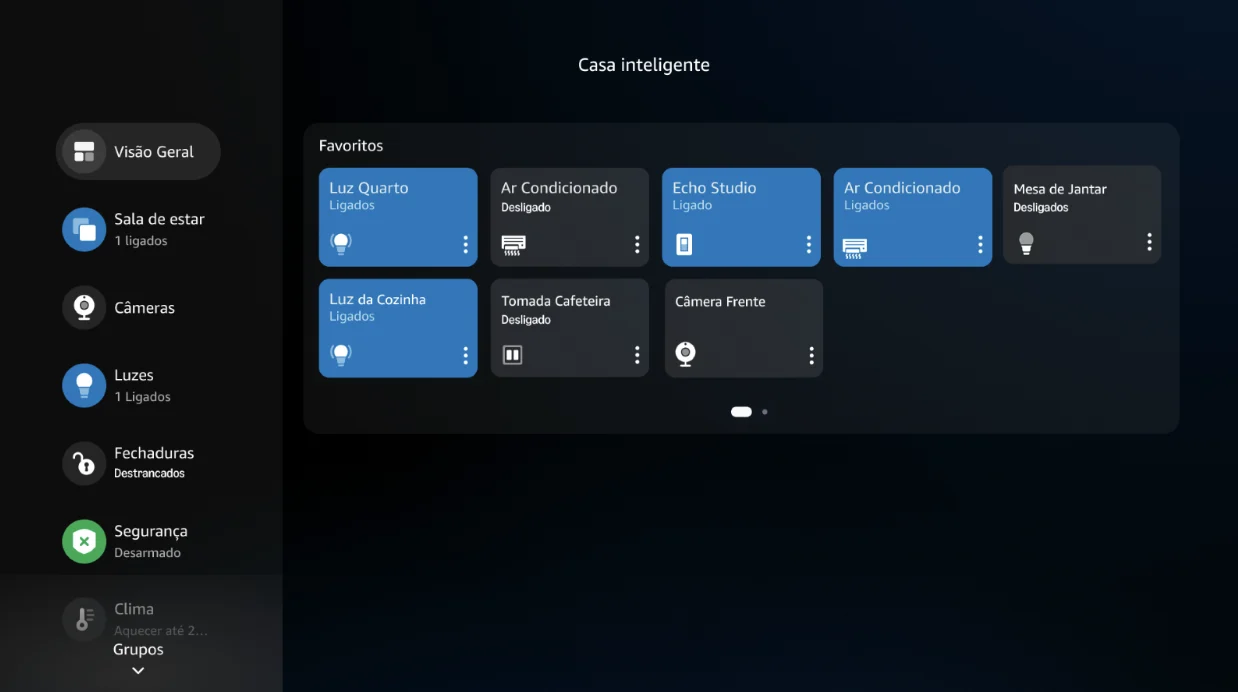The height and width of the screenshot is (692, 1238).
Task: Toggle Luz da Cozinha bulb icon
Action: coord(341,354)
